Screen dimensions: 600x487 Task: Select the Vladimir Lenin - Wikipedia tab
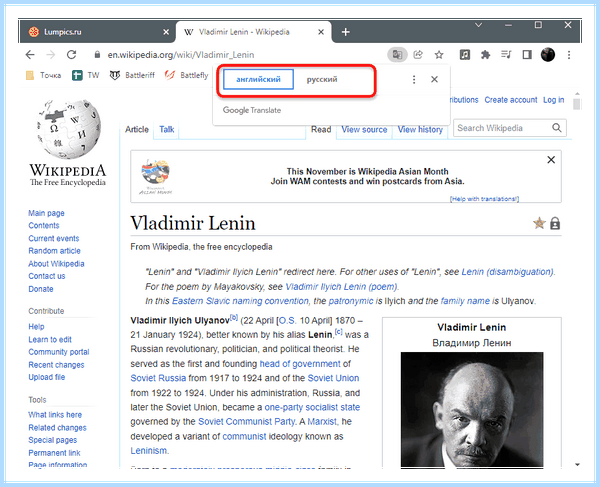point(254,32)
